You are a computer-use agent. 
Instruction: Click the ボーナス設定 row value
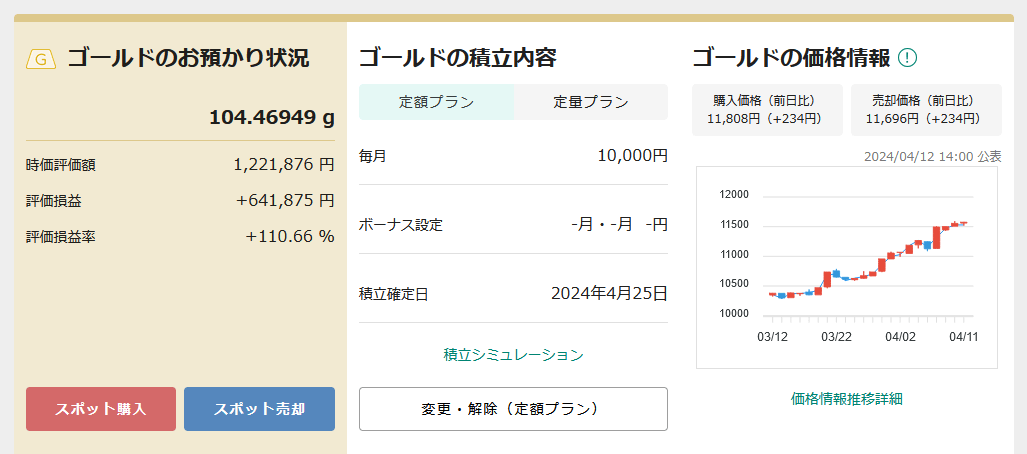618,224
